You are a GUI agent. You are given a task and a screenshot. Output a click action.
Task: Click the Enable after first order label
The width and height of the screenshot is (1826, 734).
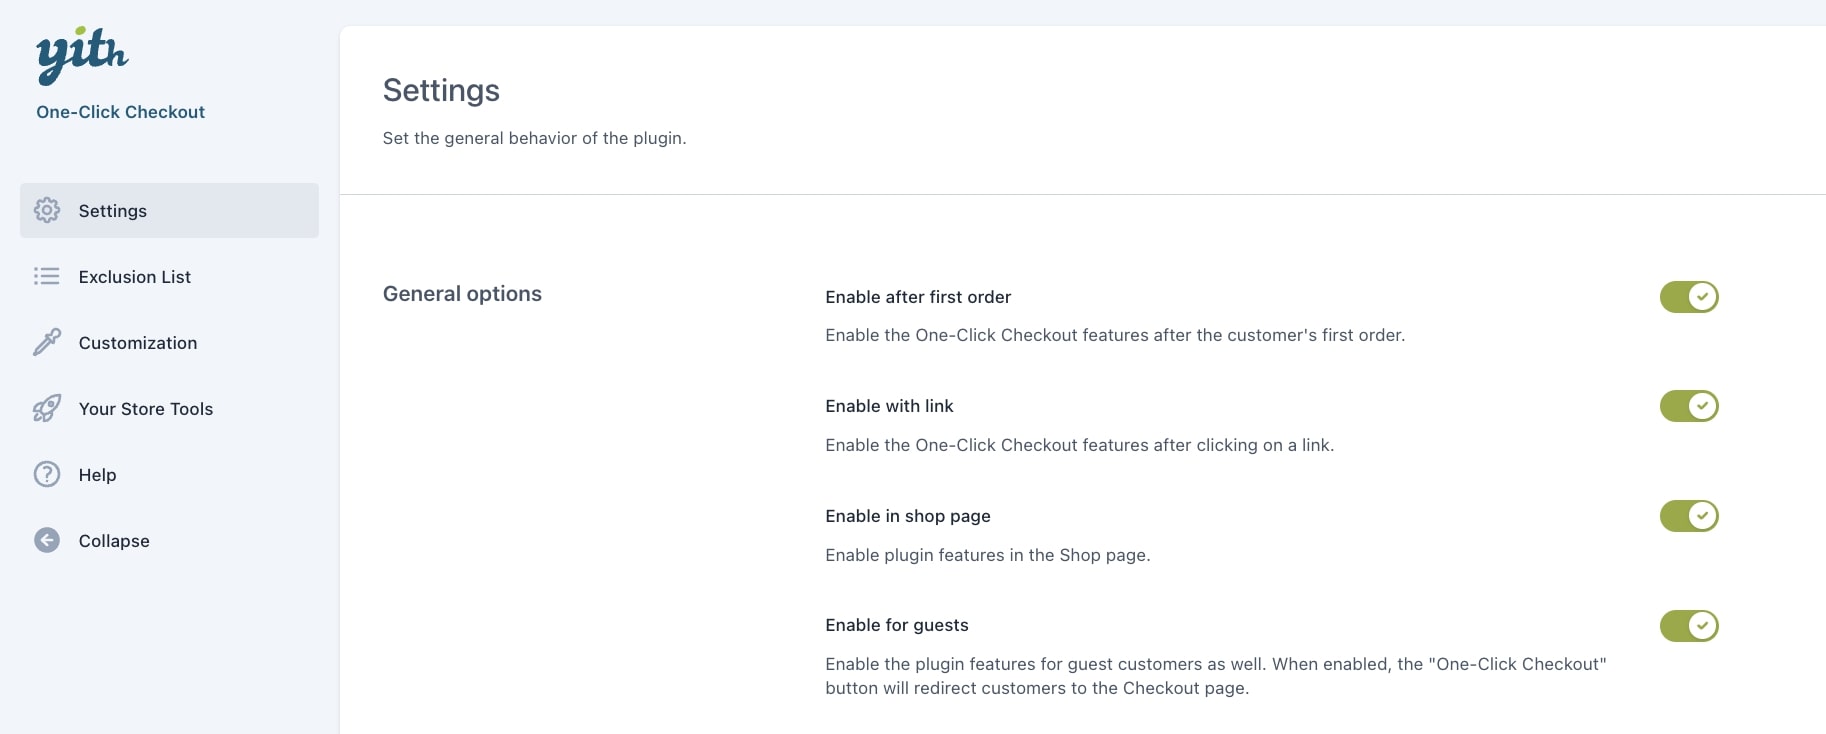918,297
